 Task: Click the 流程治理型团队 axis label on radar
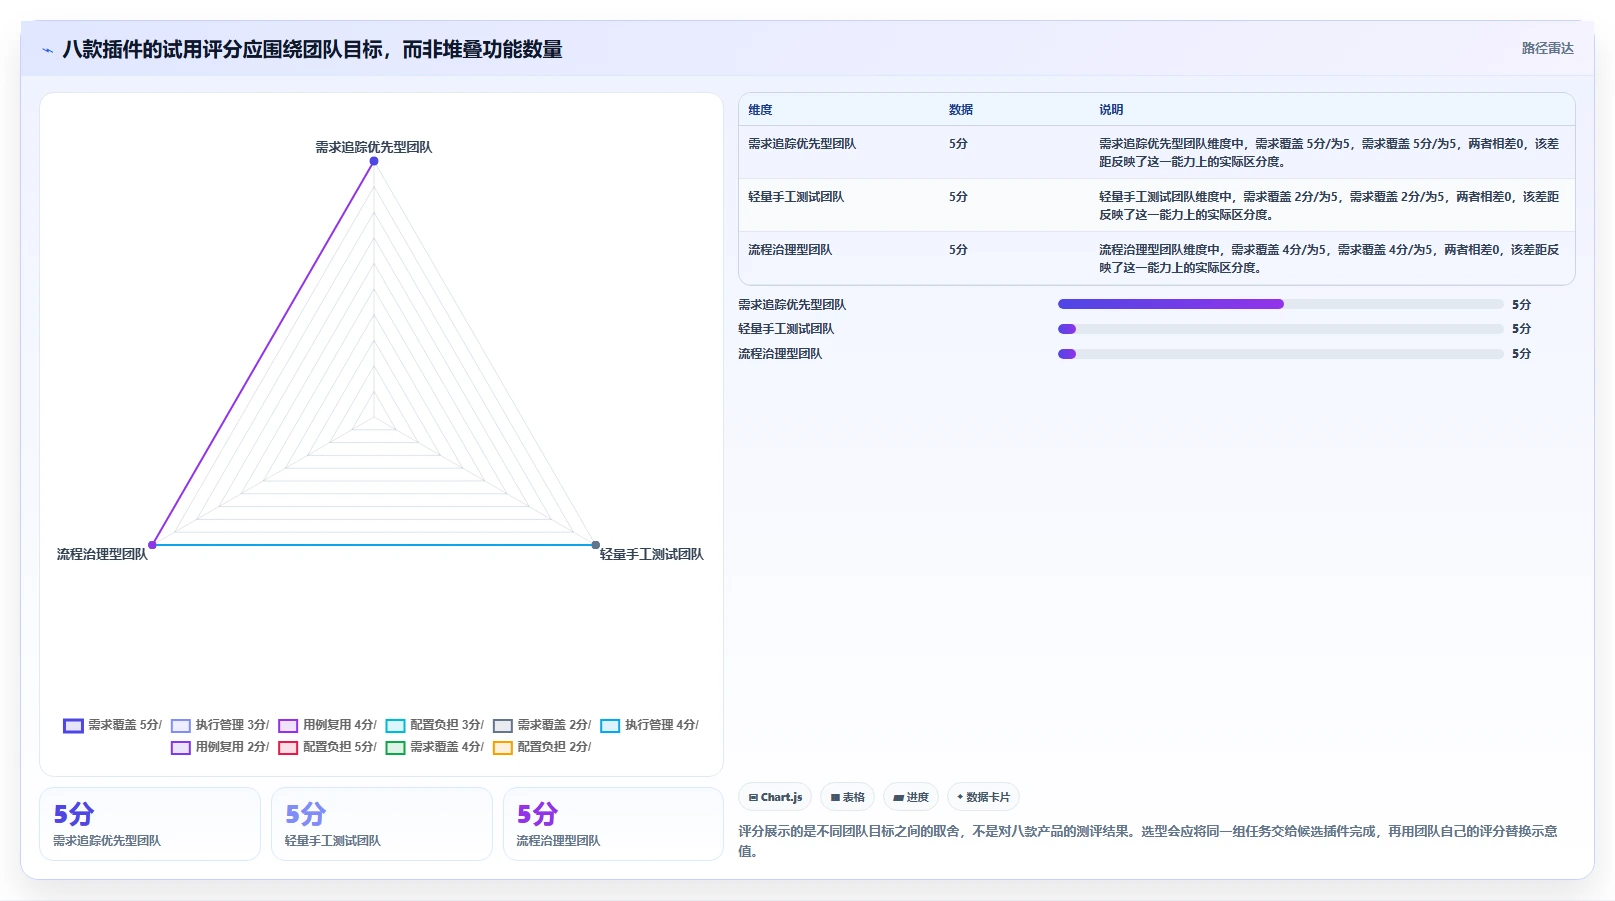pos(102,554)
